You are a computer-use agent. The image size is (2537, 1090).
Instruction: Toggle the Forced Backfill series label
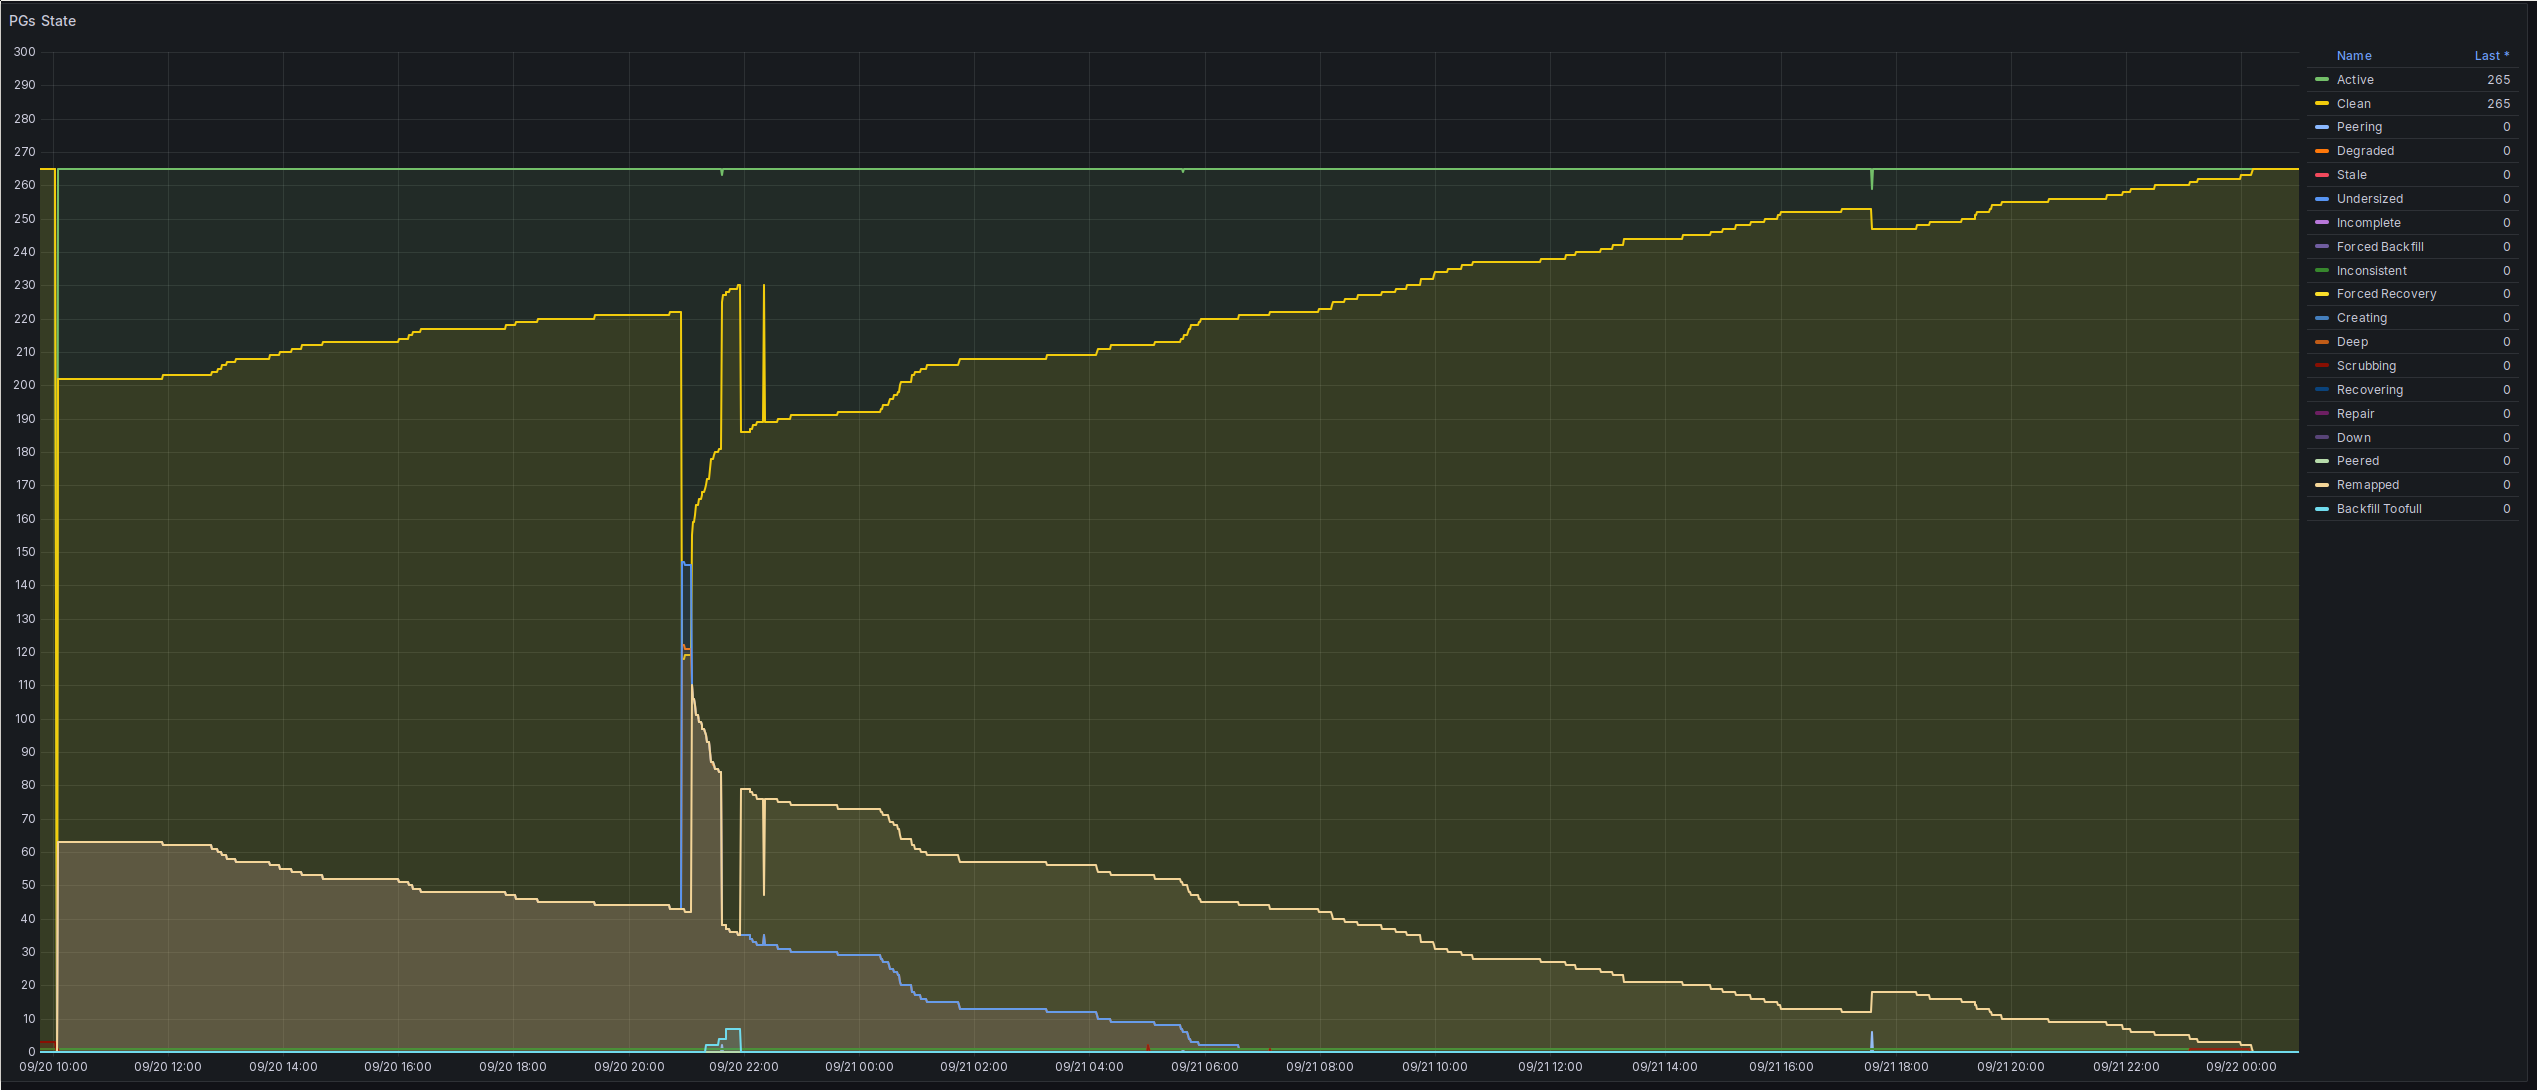pos(2379,247)
